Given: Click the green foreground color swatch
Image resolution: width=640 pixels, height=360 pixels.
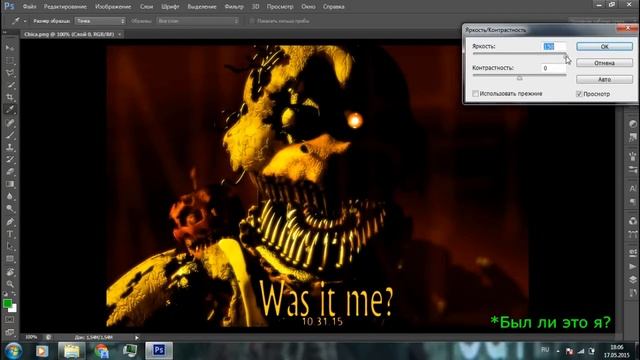Looking at the screenshot, I should [7, 303].
